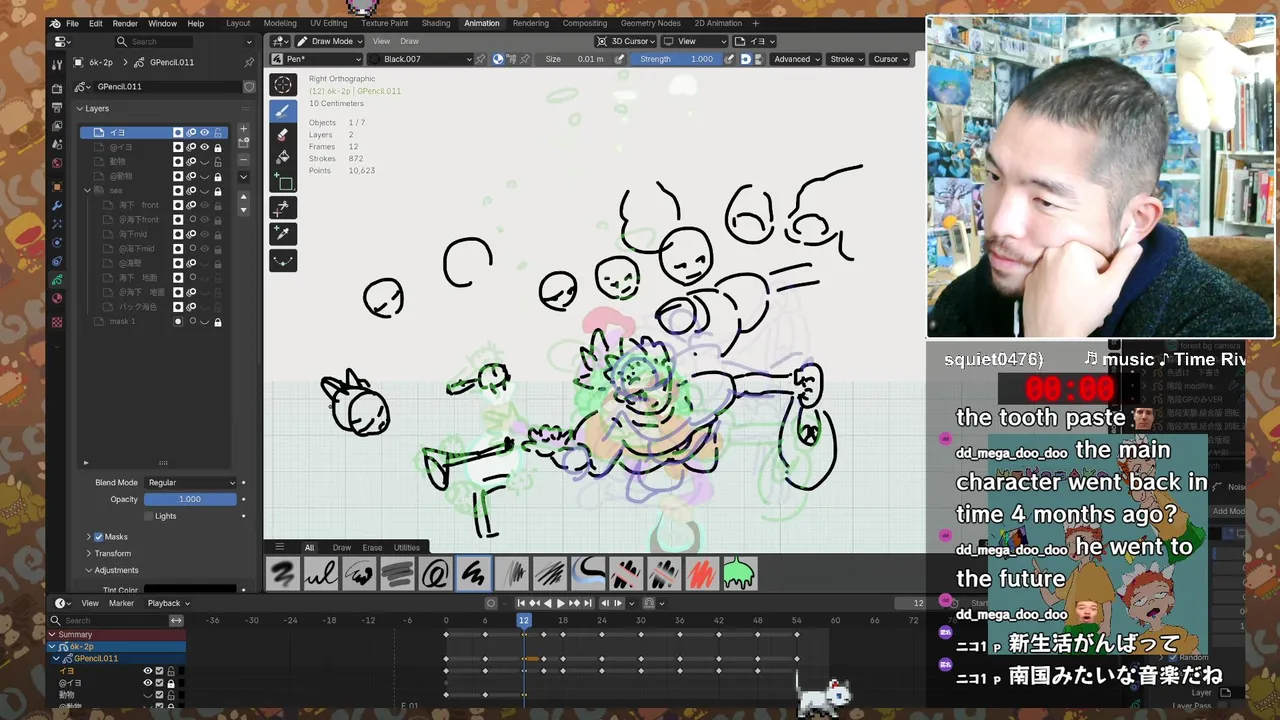Open the Playback menu in timeline
Viewport: 1280px width, 720px height.
[168, 603]
